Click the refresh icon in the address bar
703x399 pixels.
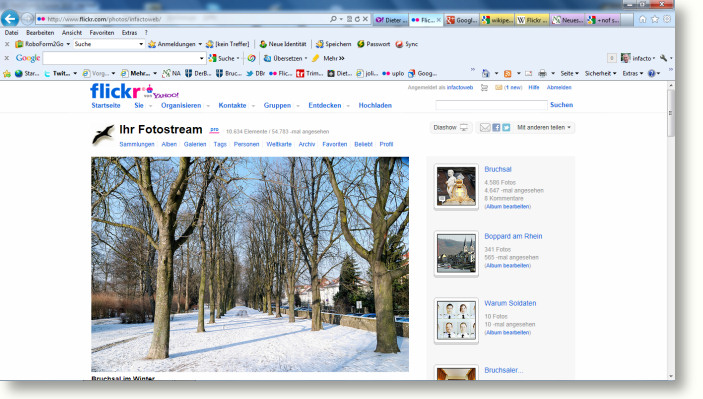point(357,19)
